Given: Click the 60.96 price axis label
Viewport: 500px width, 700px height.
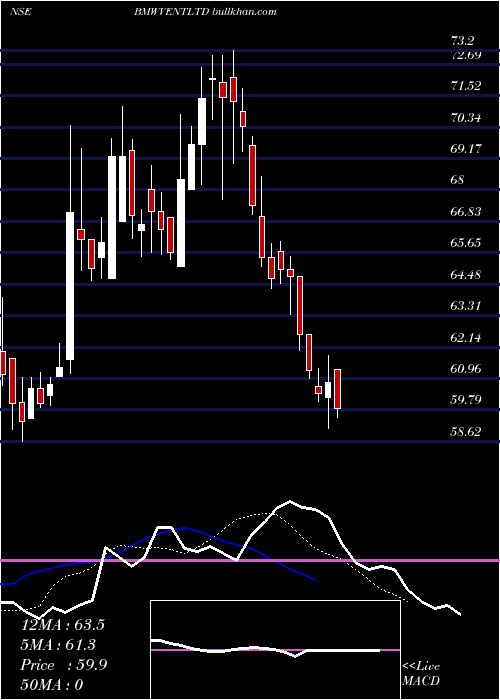Looking at the screenshot, I should tap(466, 369).
